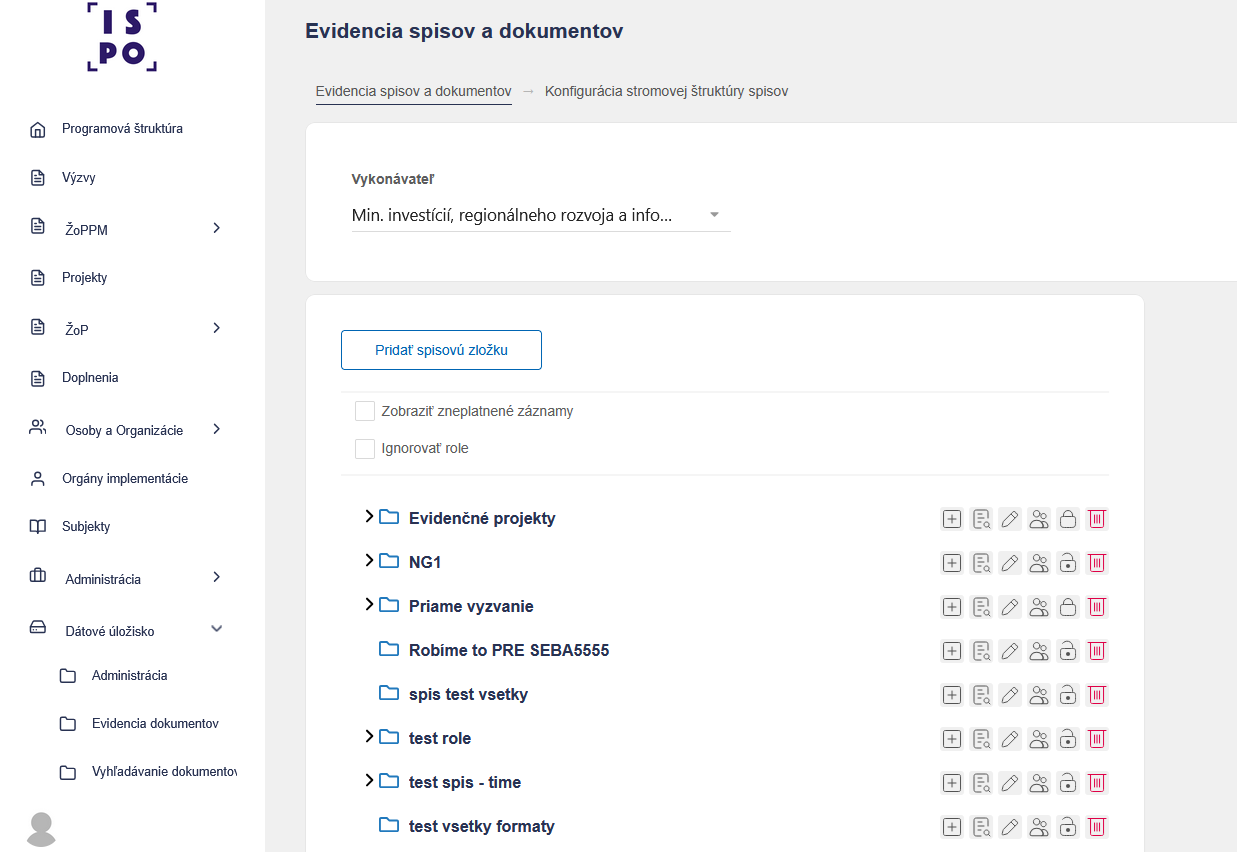The width and height of the screenshot is (1237, 852).
Task: Click the pencil edit icon for Priame vyzvanie
Action: (x=1010, y=607)
